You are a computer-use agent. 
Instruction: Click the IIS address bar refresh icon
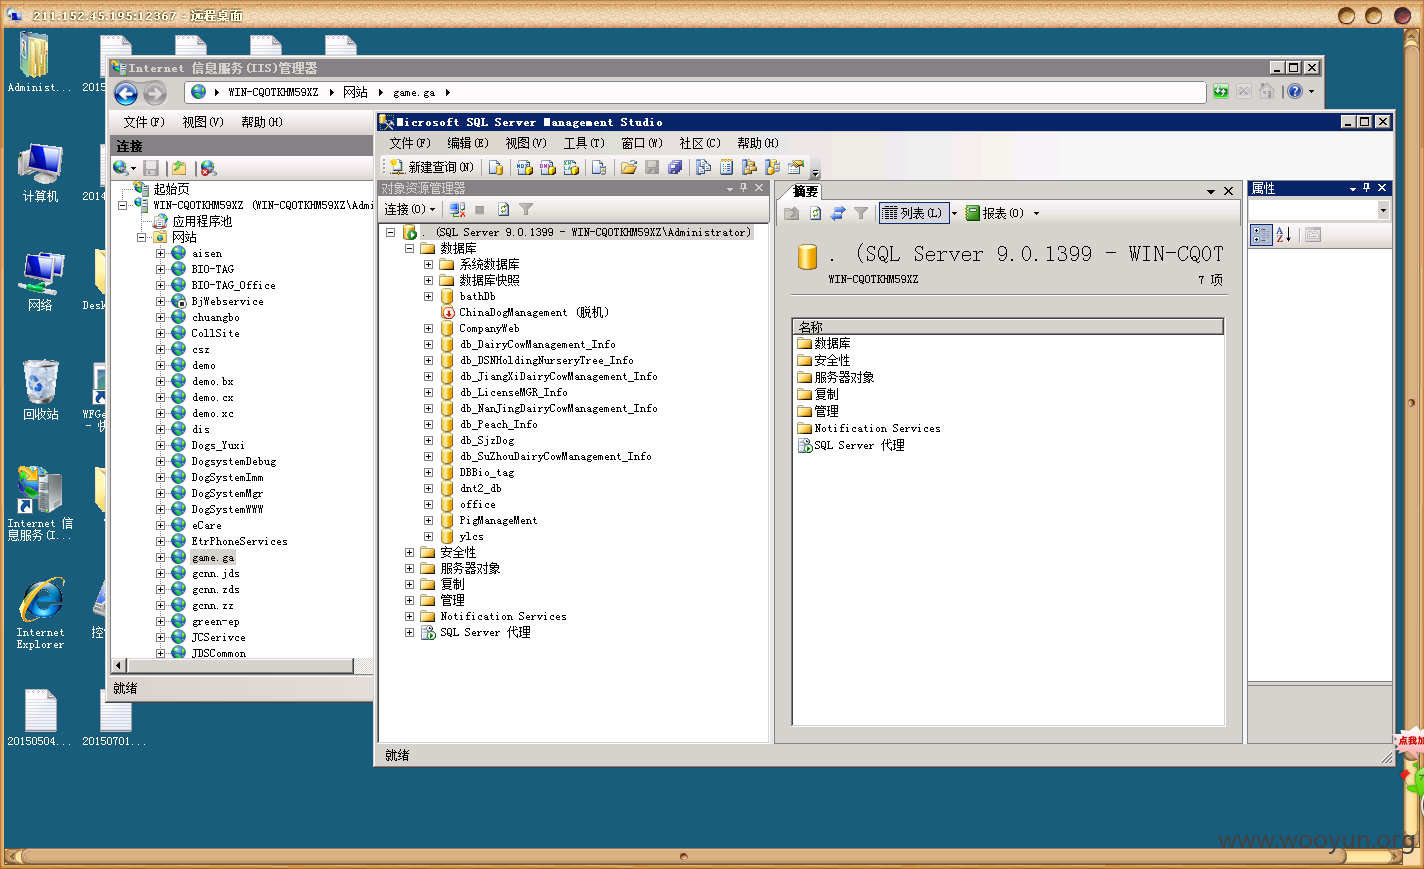[x=1221, y=91]
